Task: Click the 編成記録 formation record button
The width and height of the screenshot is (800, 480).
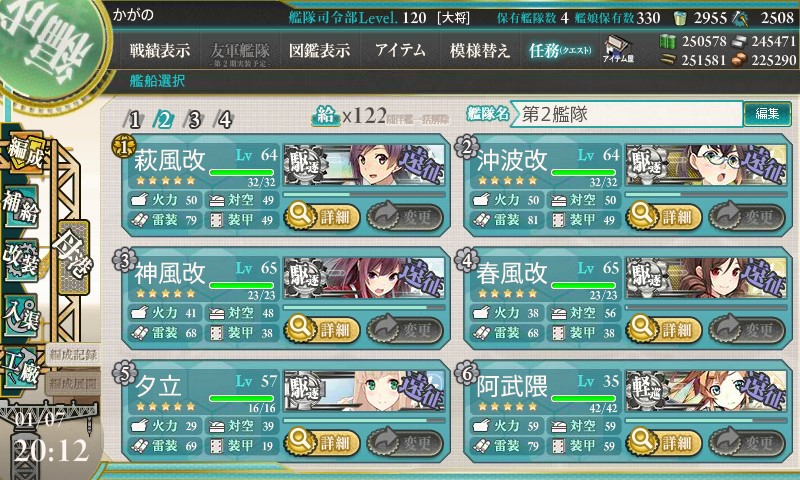Action: coord(73,355)
